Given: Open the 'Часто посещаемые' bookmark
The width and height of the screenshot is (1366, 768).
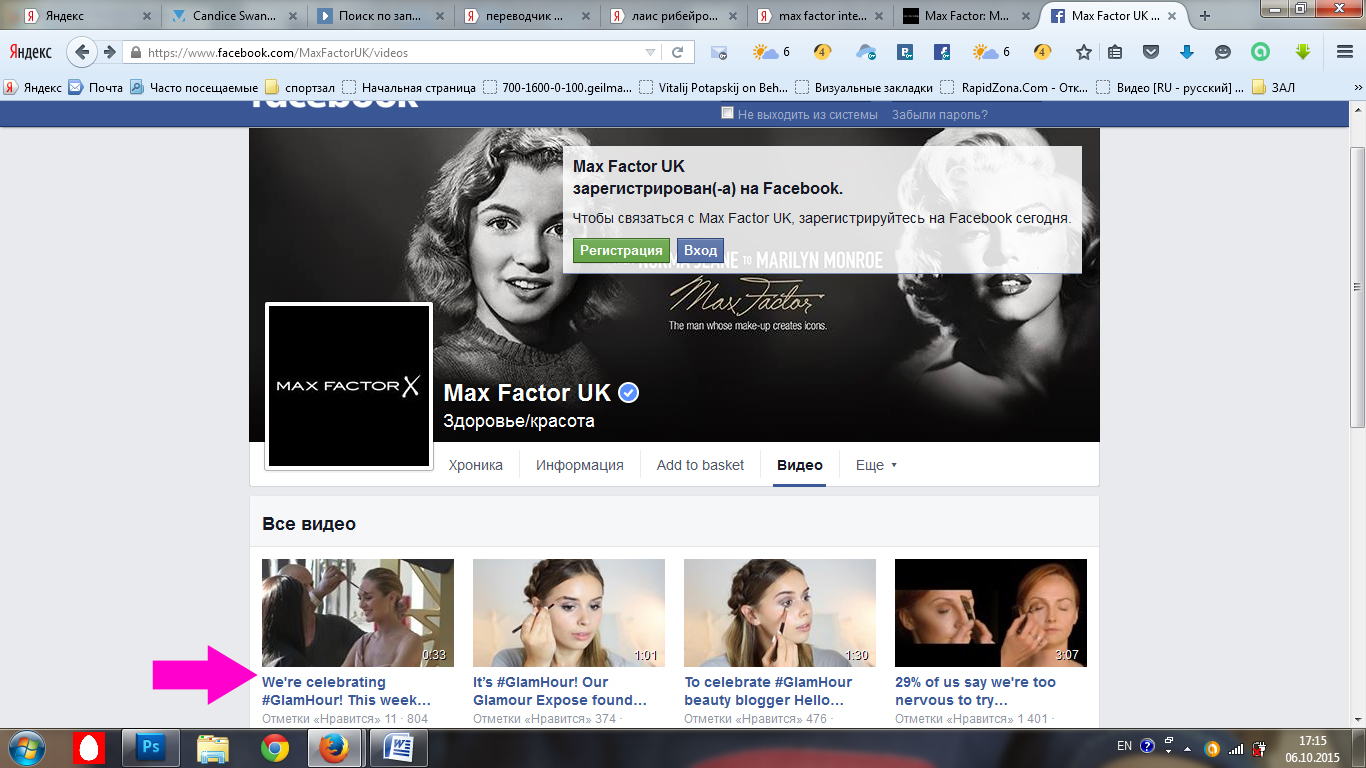Looking at the screenshot, I should click(x=194, y=88).
